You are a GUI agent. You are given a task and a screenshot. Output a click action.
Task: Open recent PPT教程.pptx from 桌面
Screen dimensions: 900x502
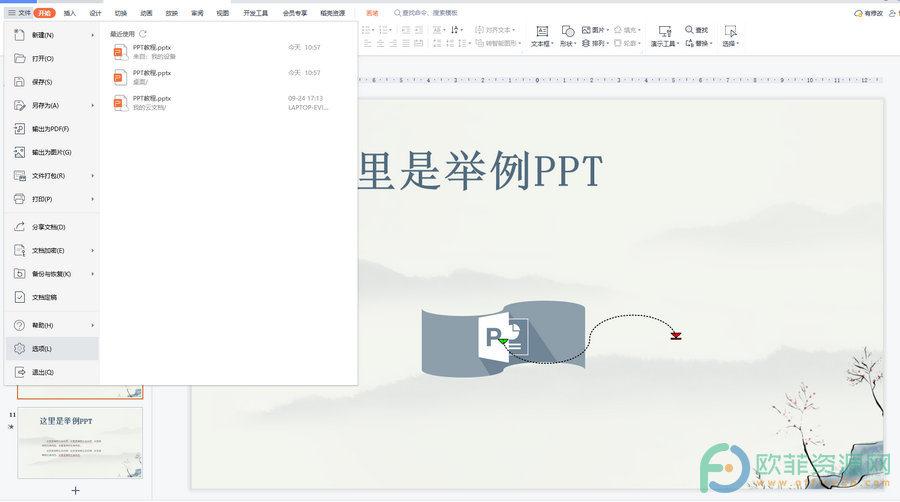pyautogui.click(x=228, y=77)
